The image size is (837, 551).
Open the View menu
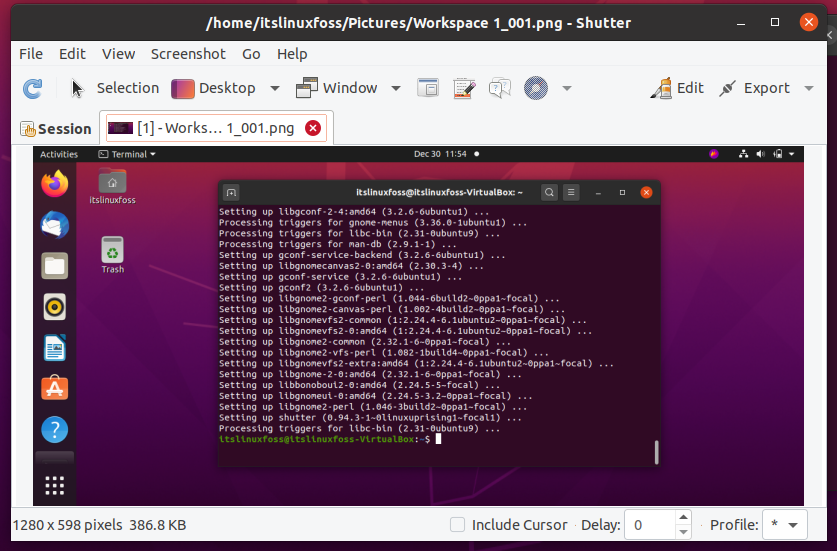(x=119, y=54)
